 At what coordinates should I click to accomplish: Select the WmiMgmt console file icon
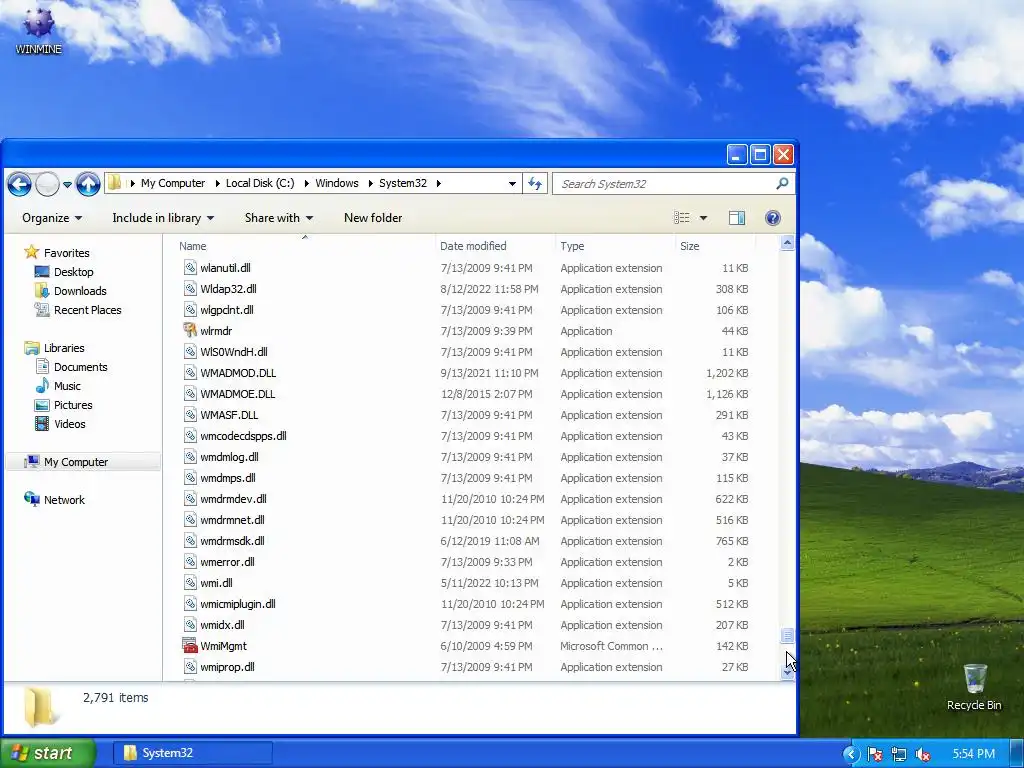point(189,646)
